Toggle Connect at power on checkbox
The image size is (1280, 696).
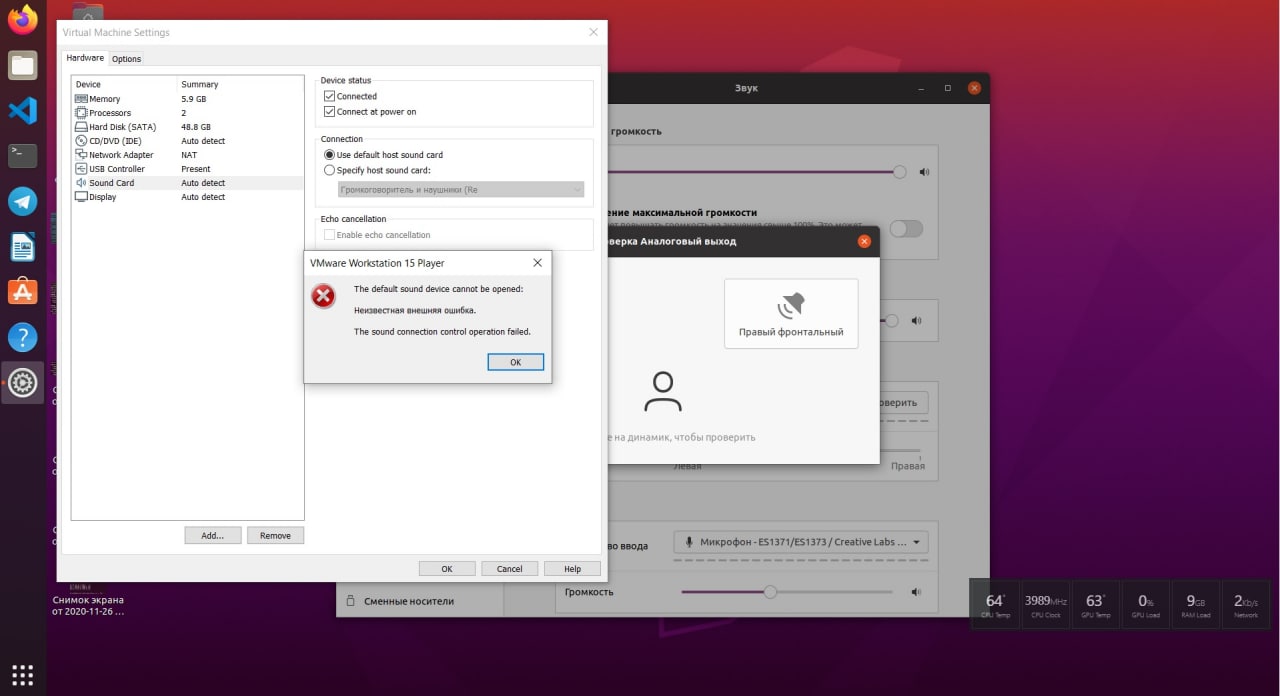pyautogui.click(x=330, y=112)
